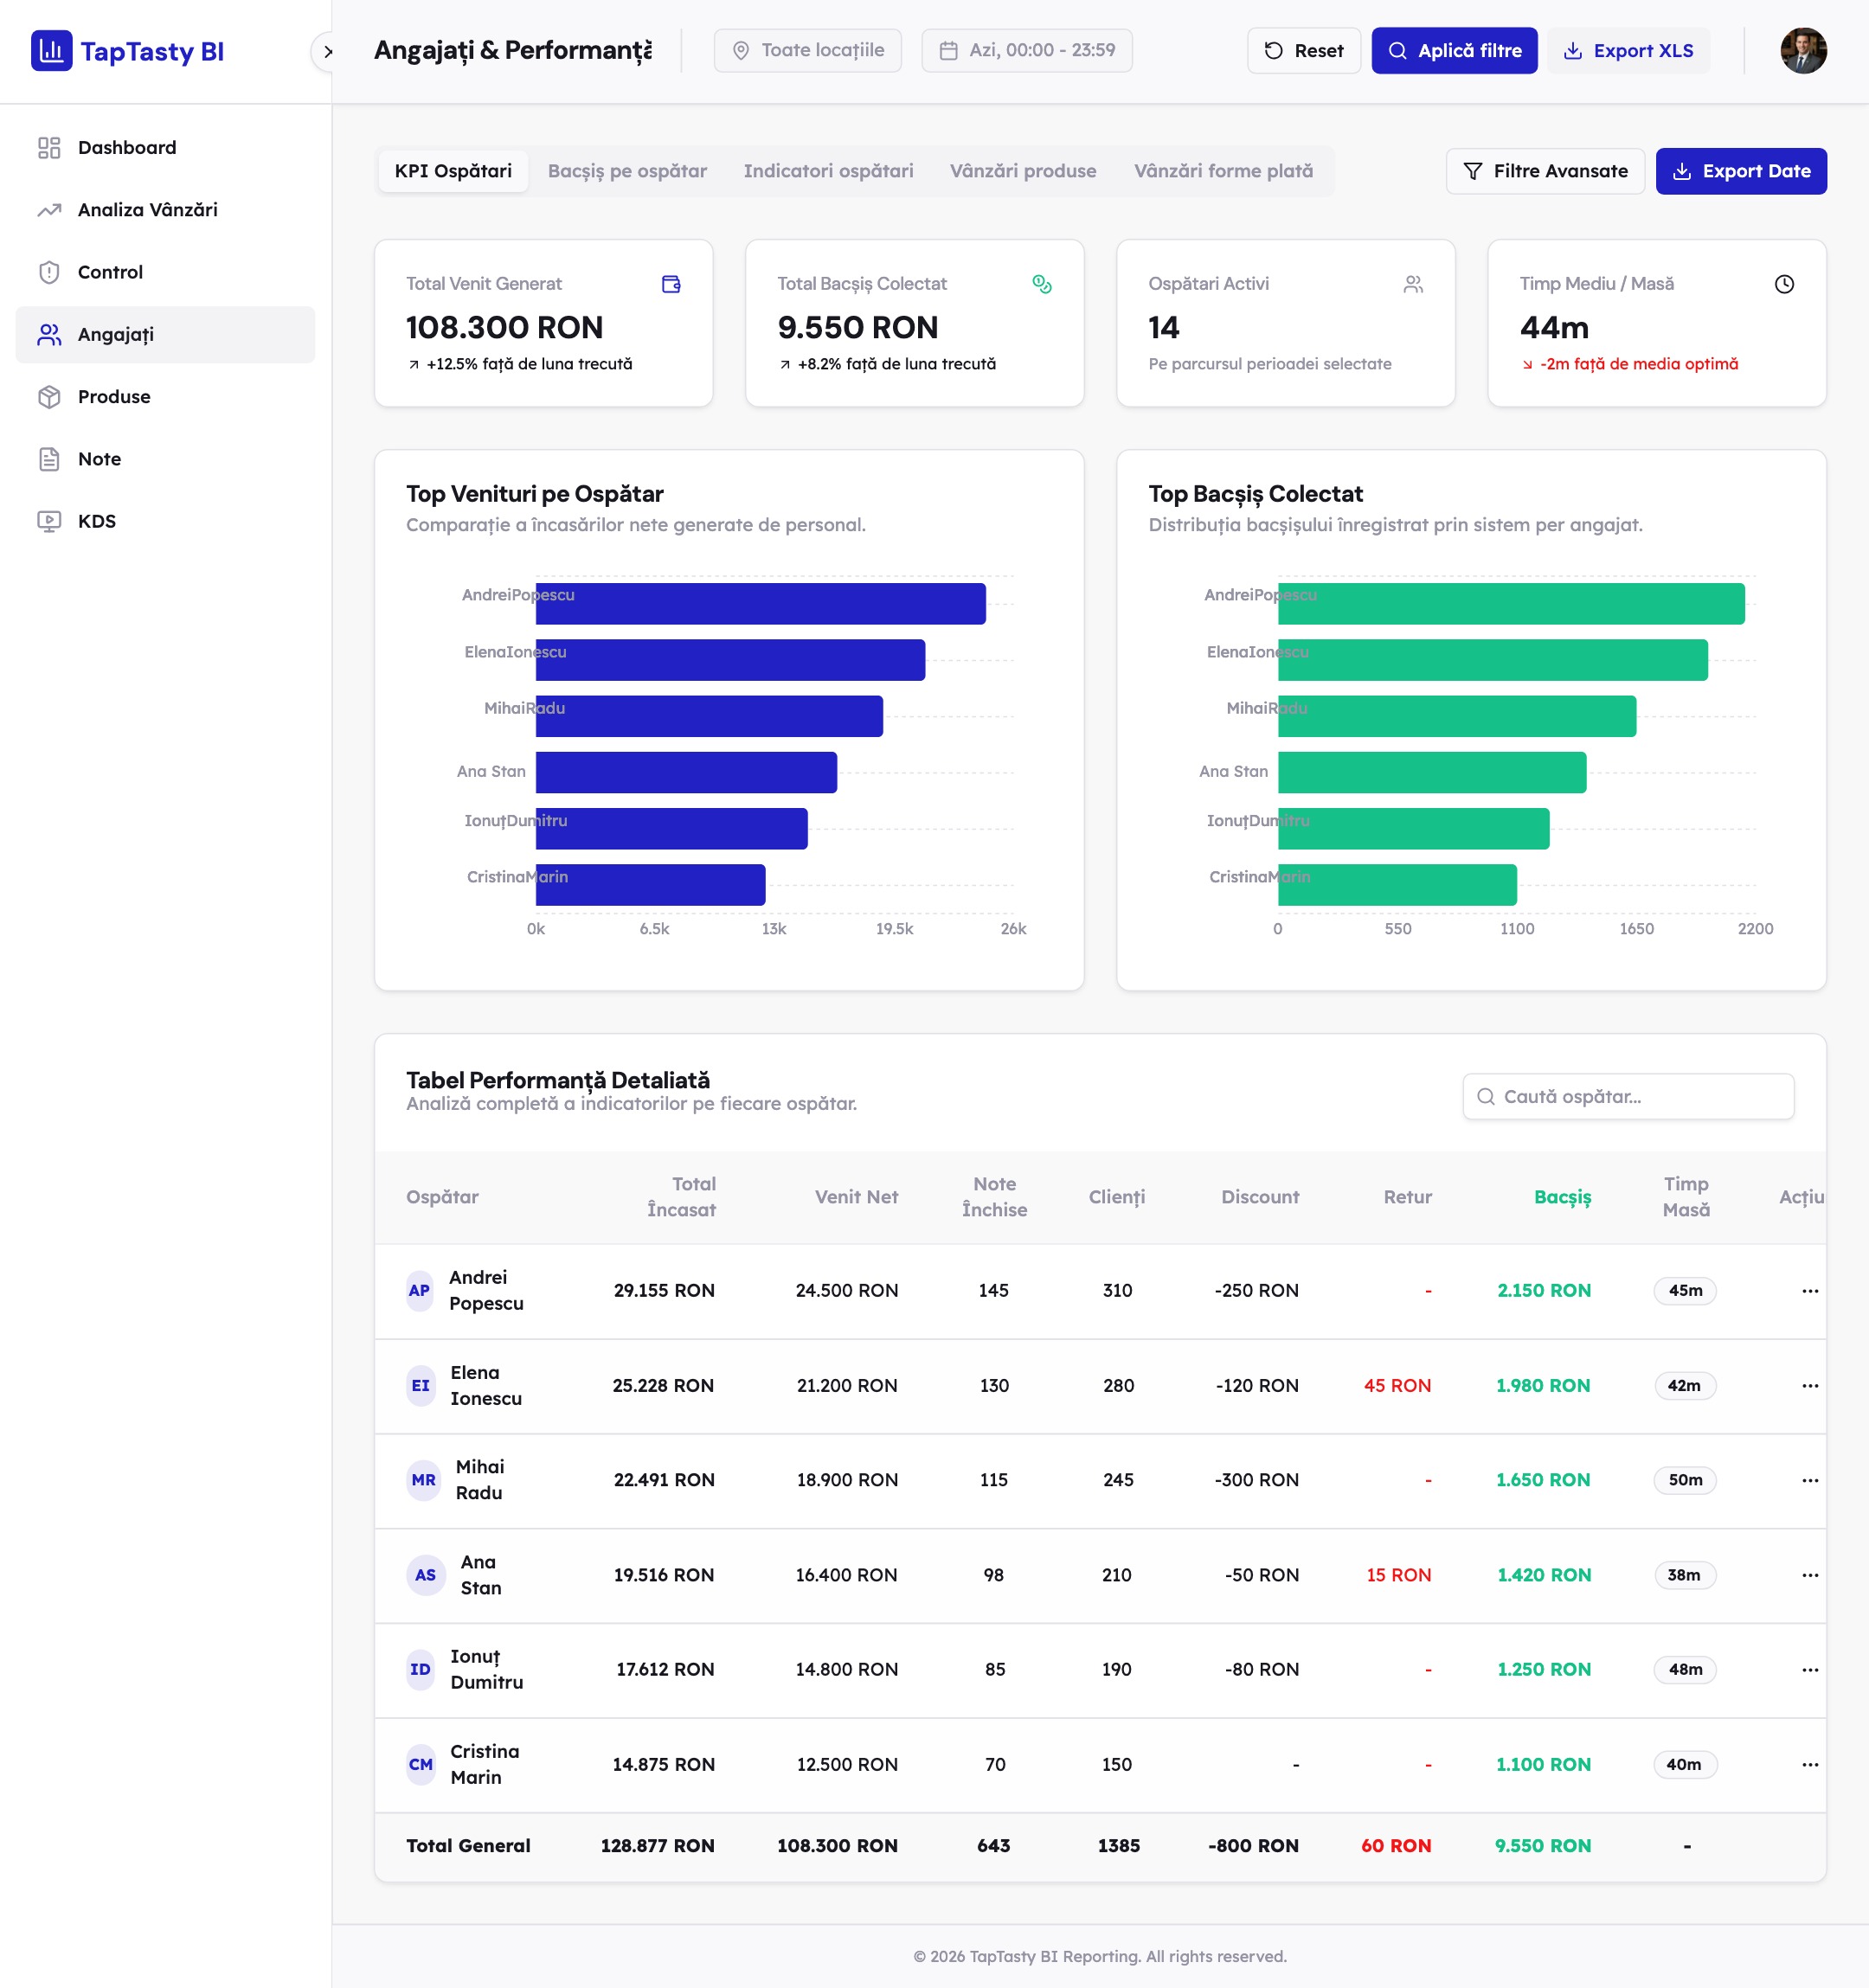The width and height of the screenshot is (1869, 1988).
Task: Click the Ana Stan green tip bar
Action: [1432, 772]
